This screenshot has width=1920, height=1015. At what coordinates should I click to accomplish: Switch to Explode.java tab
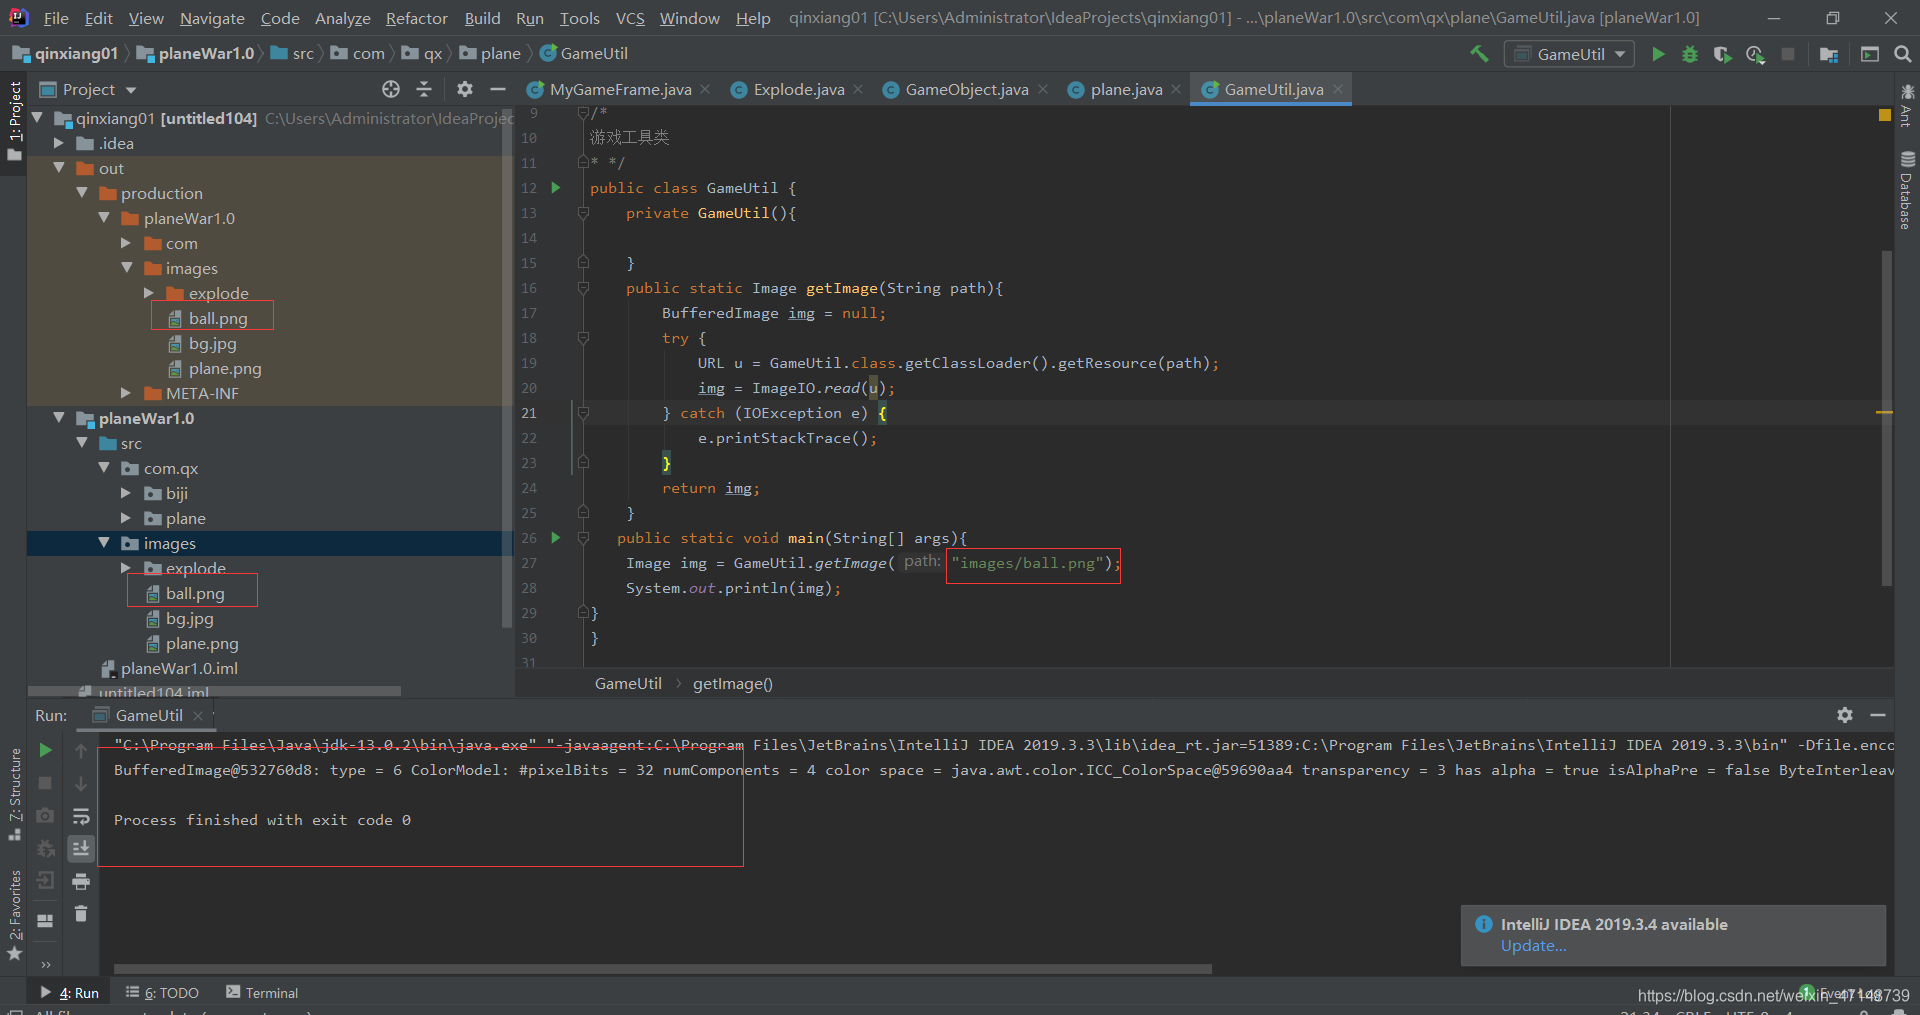coord(798,89)
